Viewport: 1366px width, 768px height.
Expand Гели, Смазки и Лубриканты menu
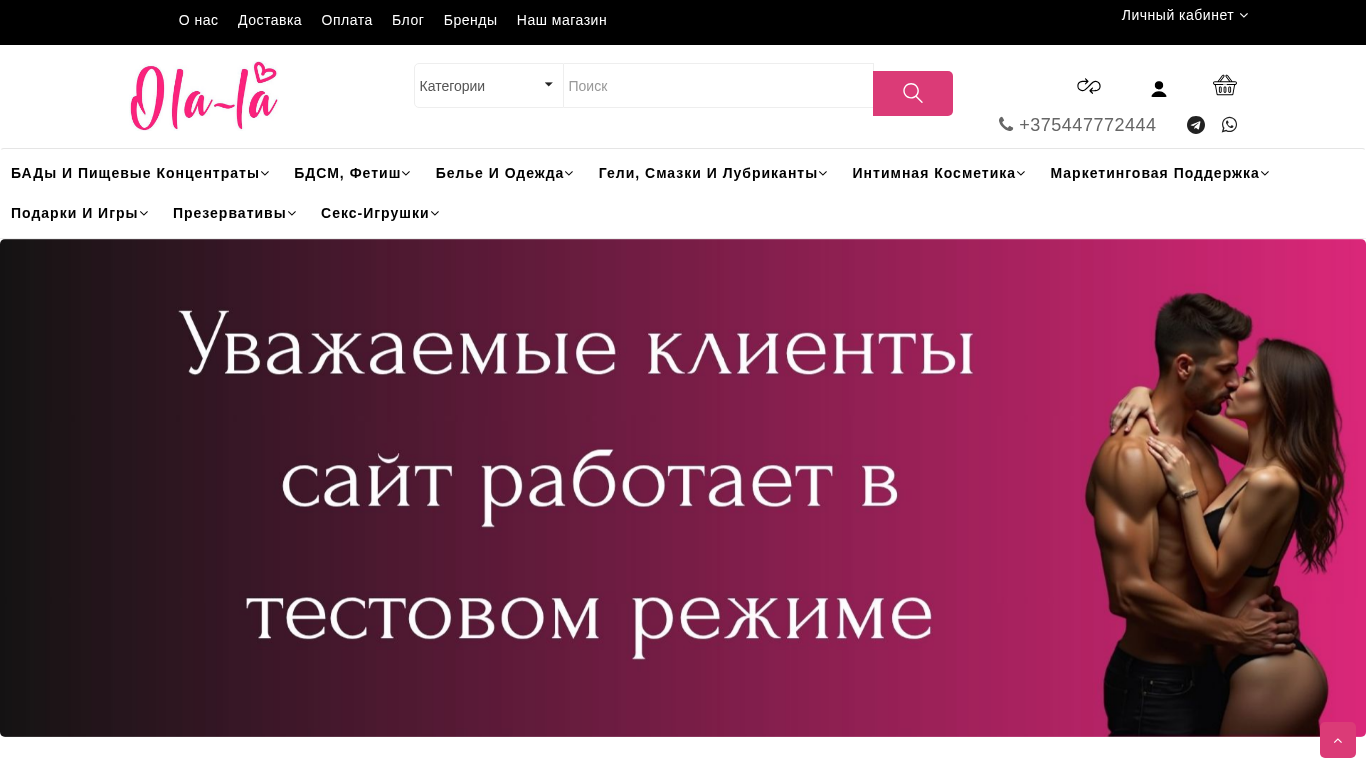pyautogui.click(x=713, y=173)
